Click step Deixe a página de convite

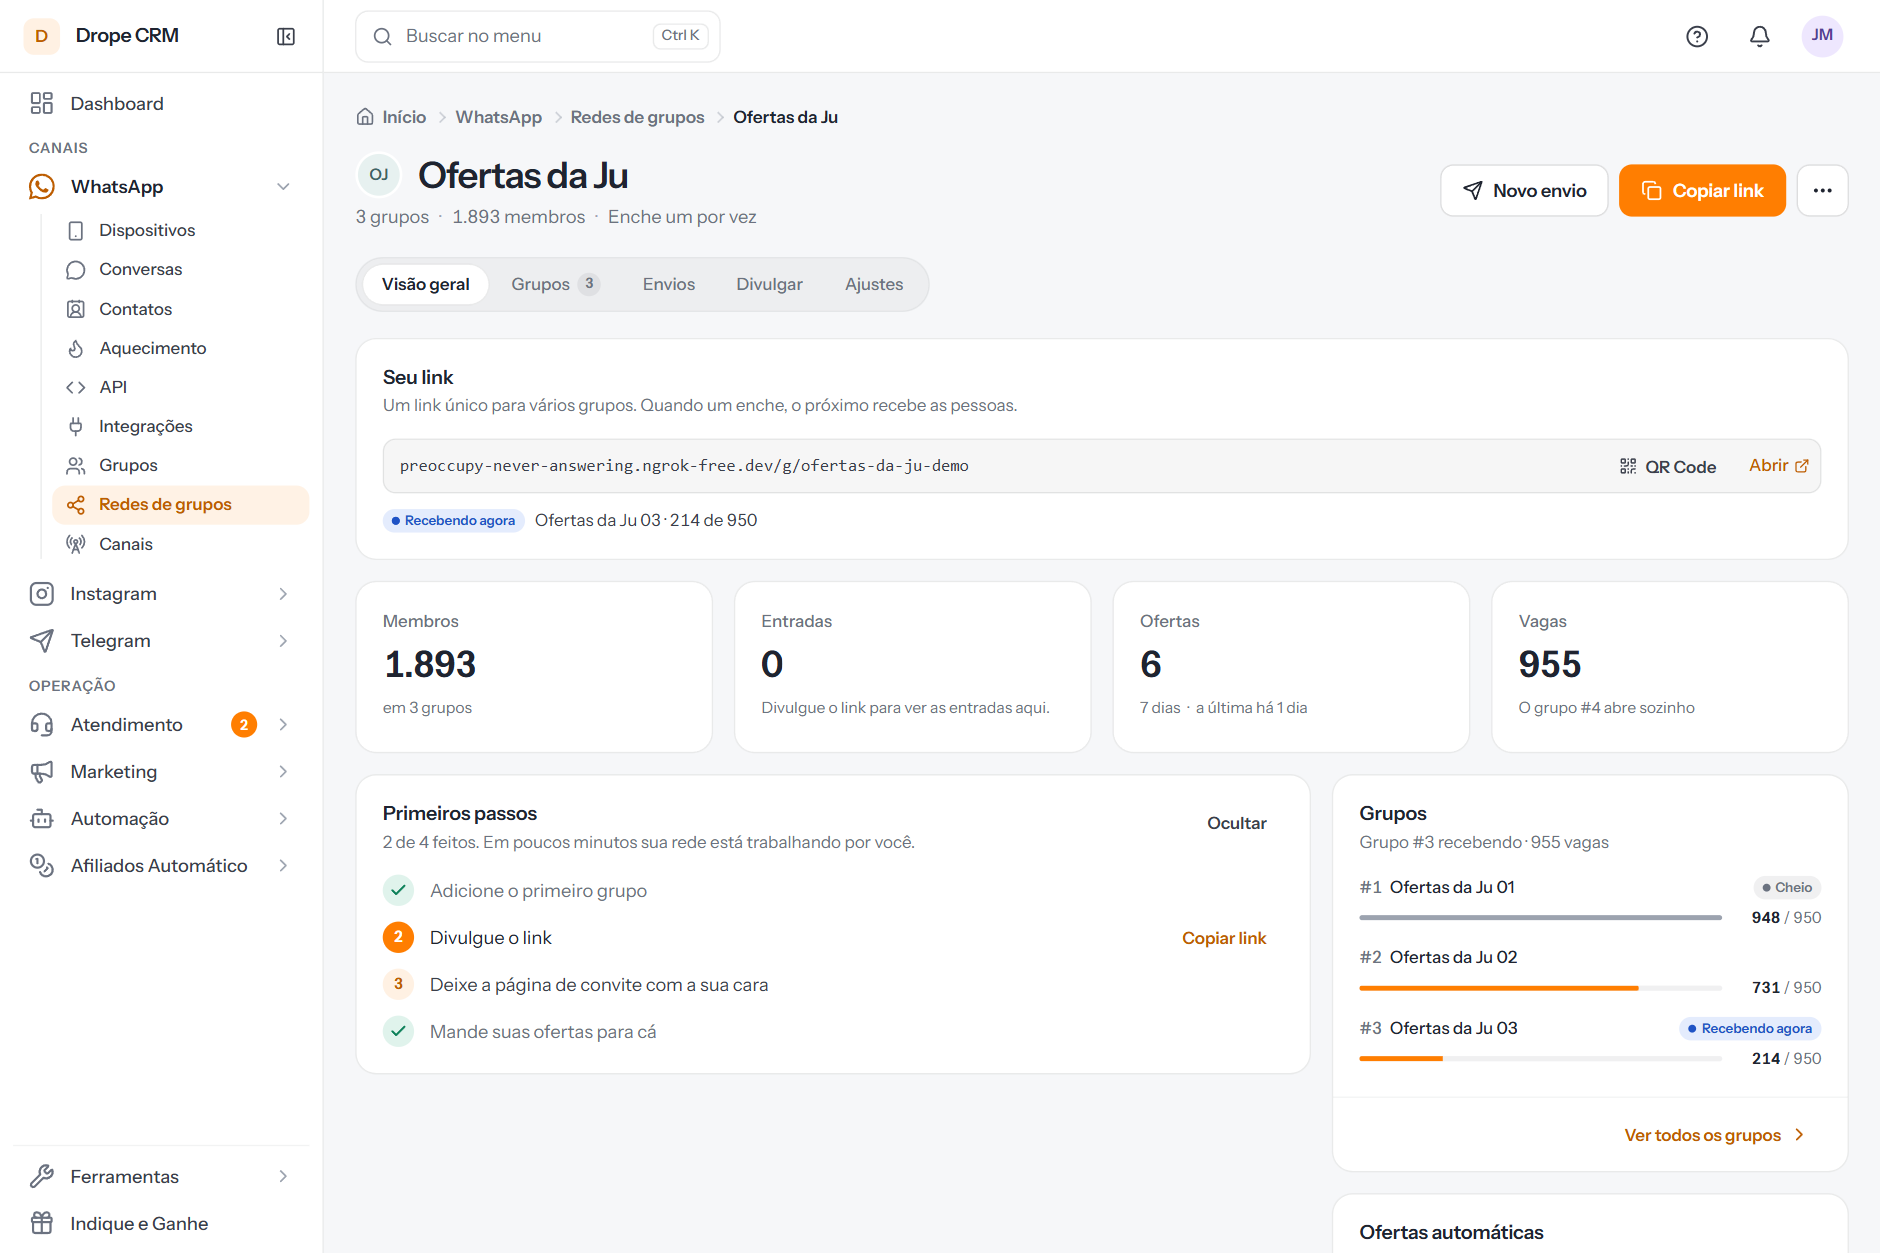tap(599, 985)
